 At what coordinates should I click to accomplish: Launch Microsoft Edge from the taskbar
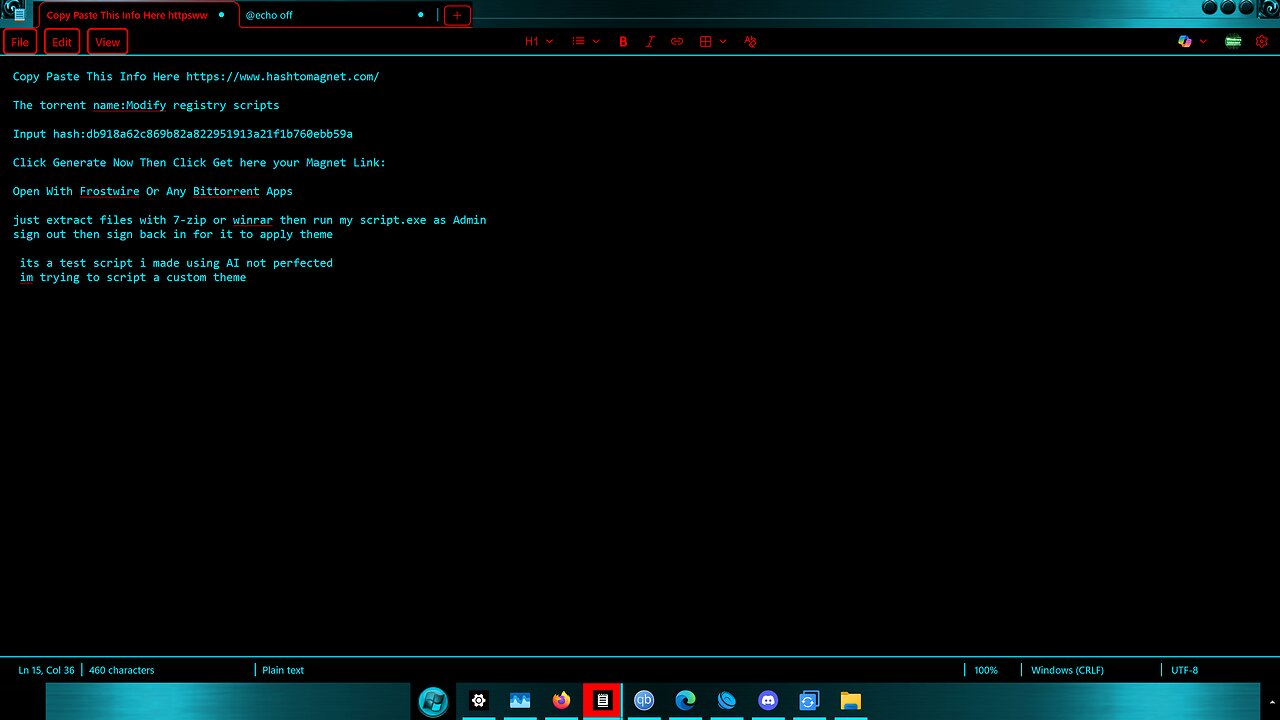tap(685, 701)
